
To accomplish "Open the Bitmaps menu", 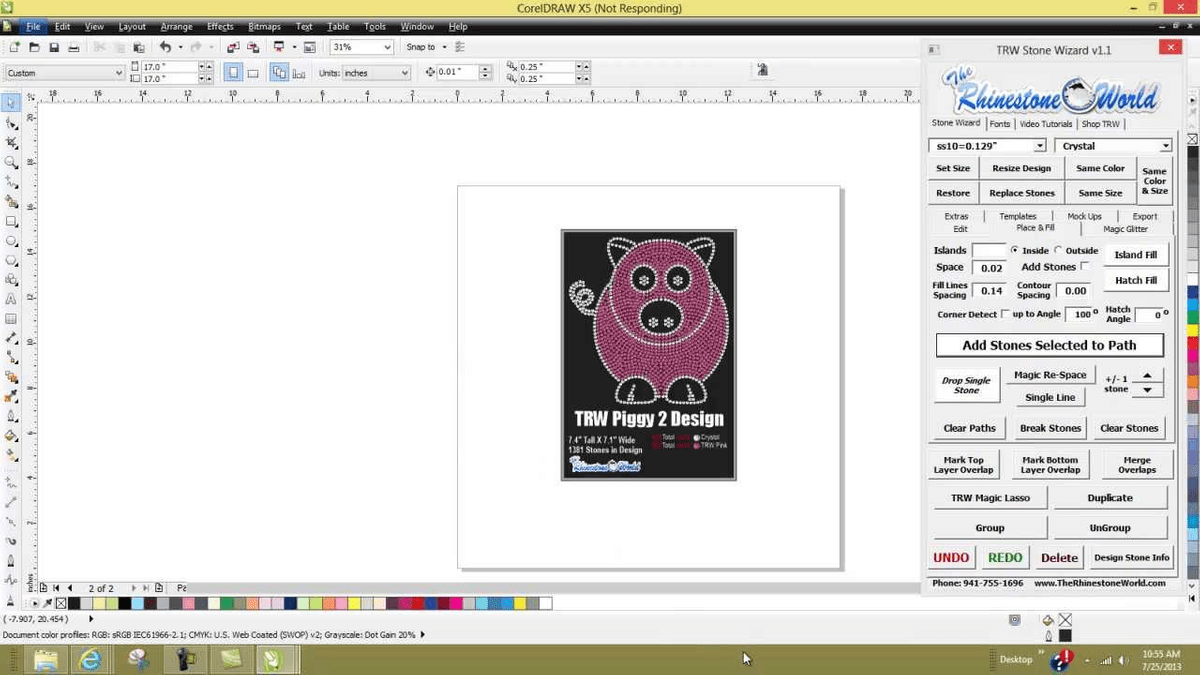I will (x=264, y=26).
